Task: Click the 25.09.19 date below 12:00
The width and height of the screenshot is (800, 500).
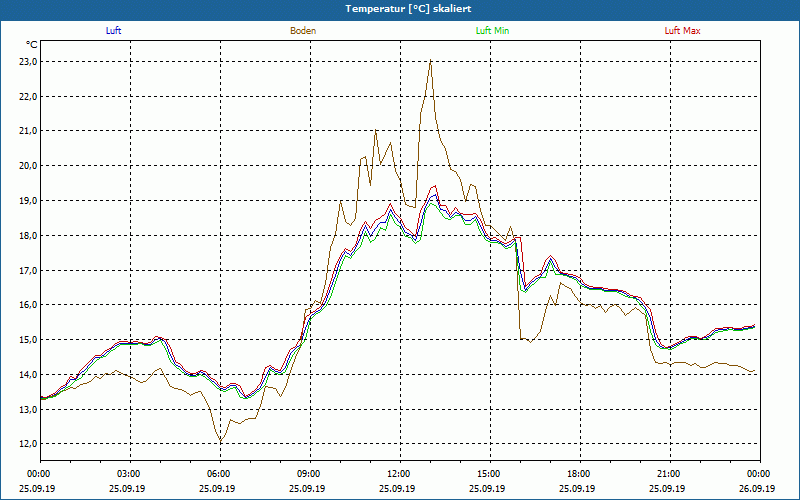Action: tap(397, 488)
